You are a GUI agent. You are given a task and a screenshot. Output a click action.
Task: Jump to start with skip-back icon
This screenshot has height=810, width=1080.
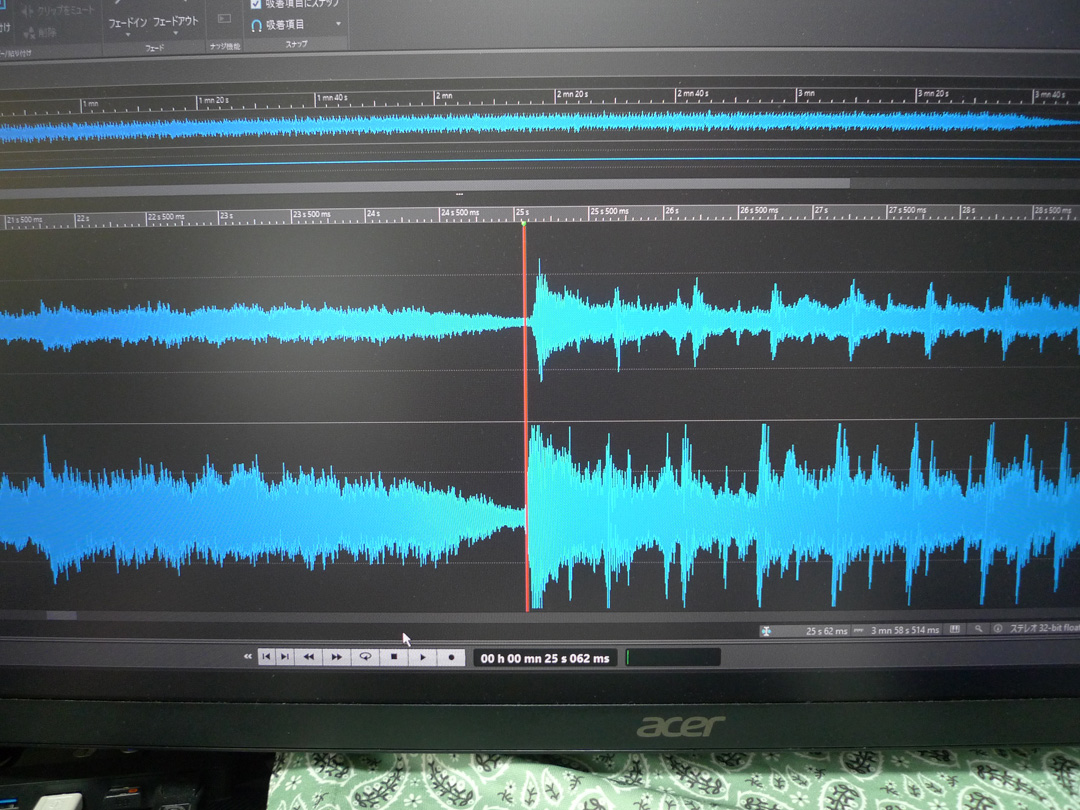[266, 657]
